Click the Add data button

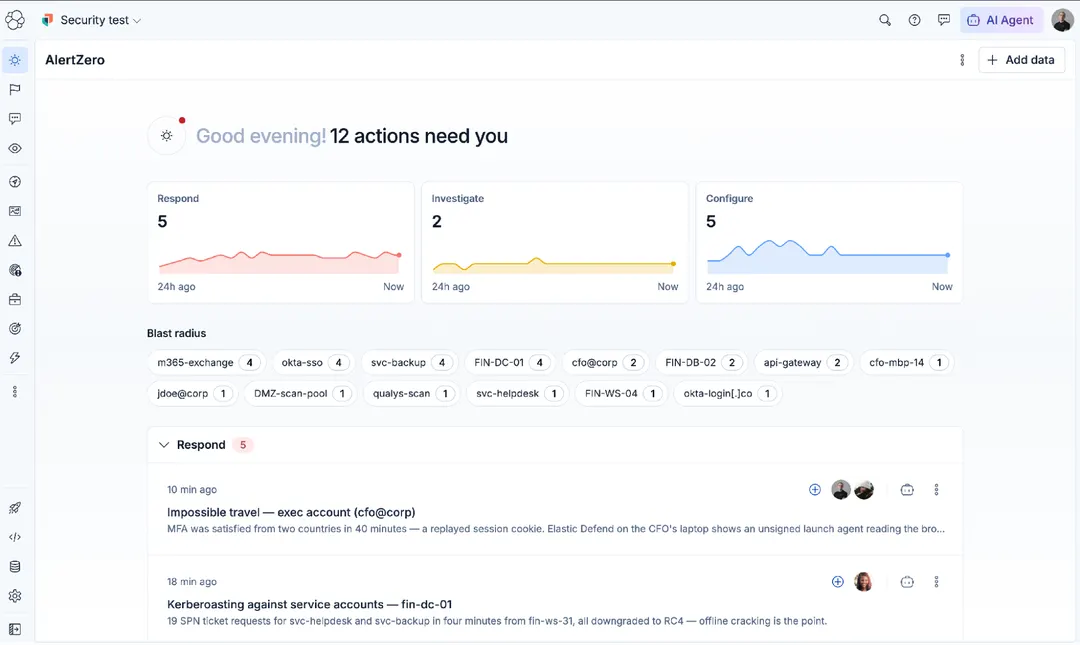click(x=1021, y=60)
